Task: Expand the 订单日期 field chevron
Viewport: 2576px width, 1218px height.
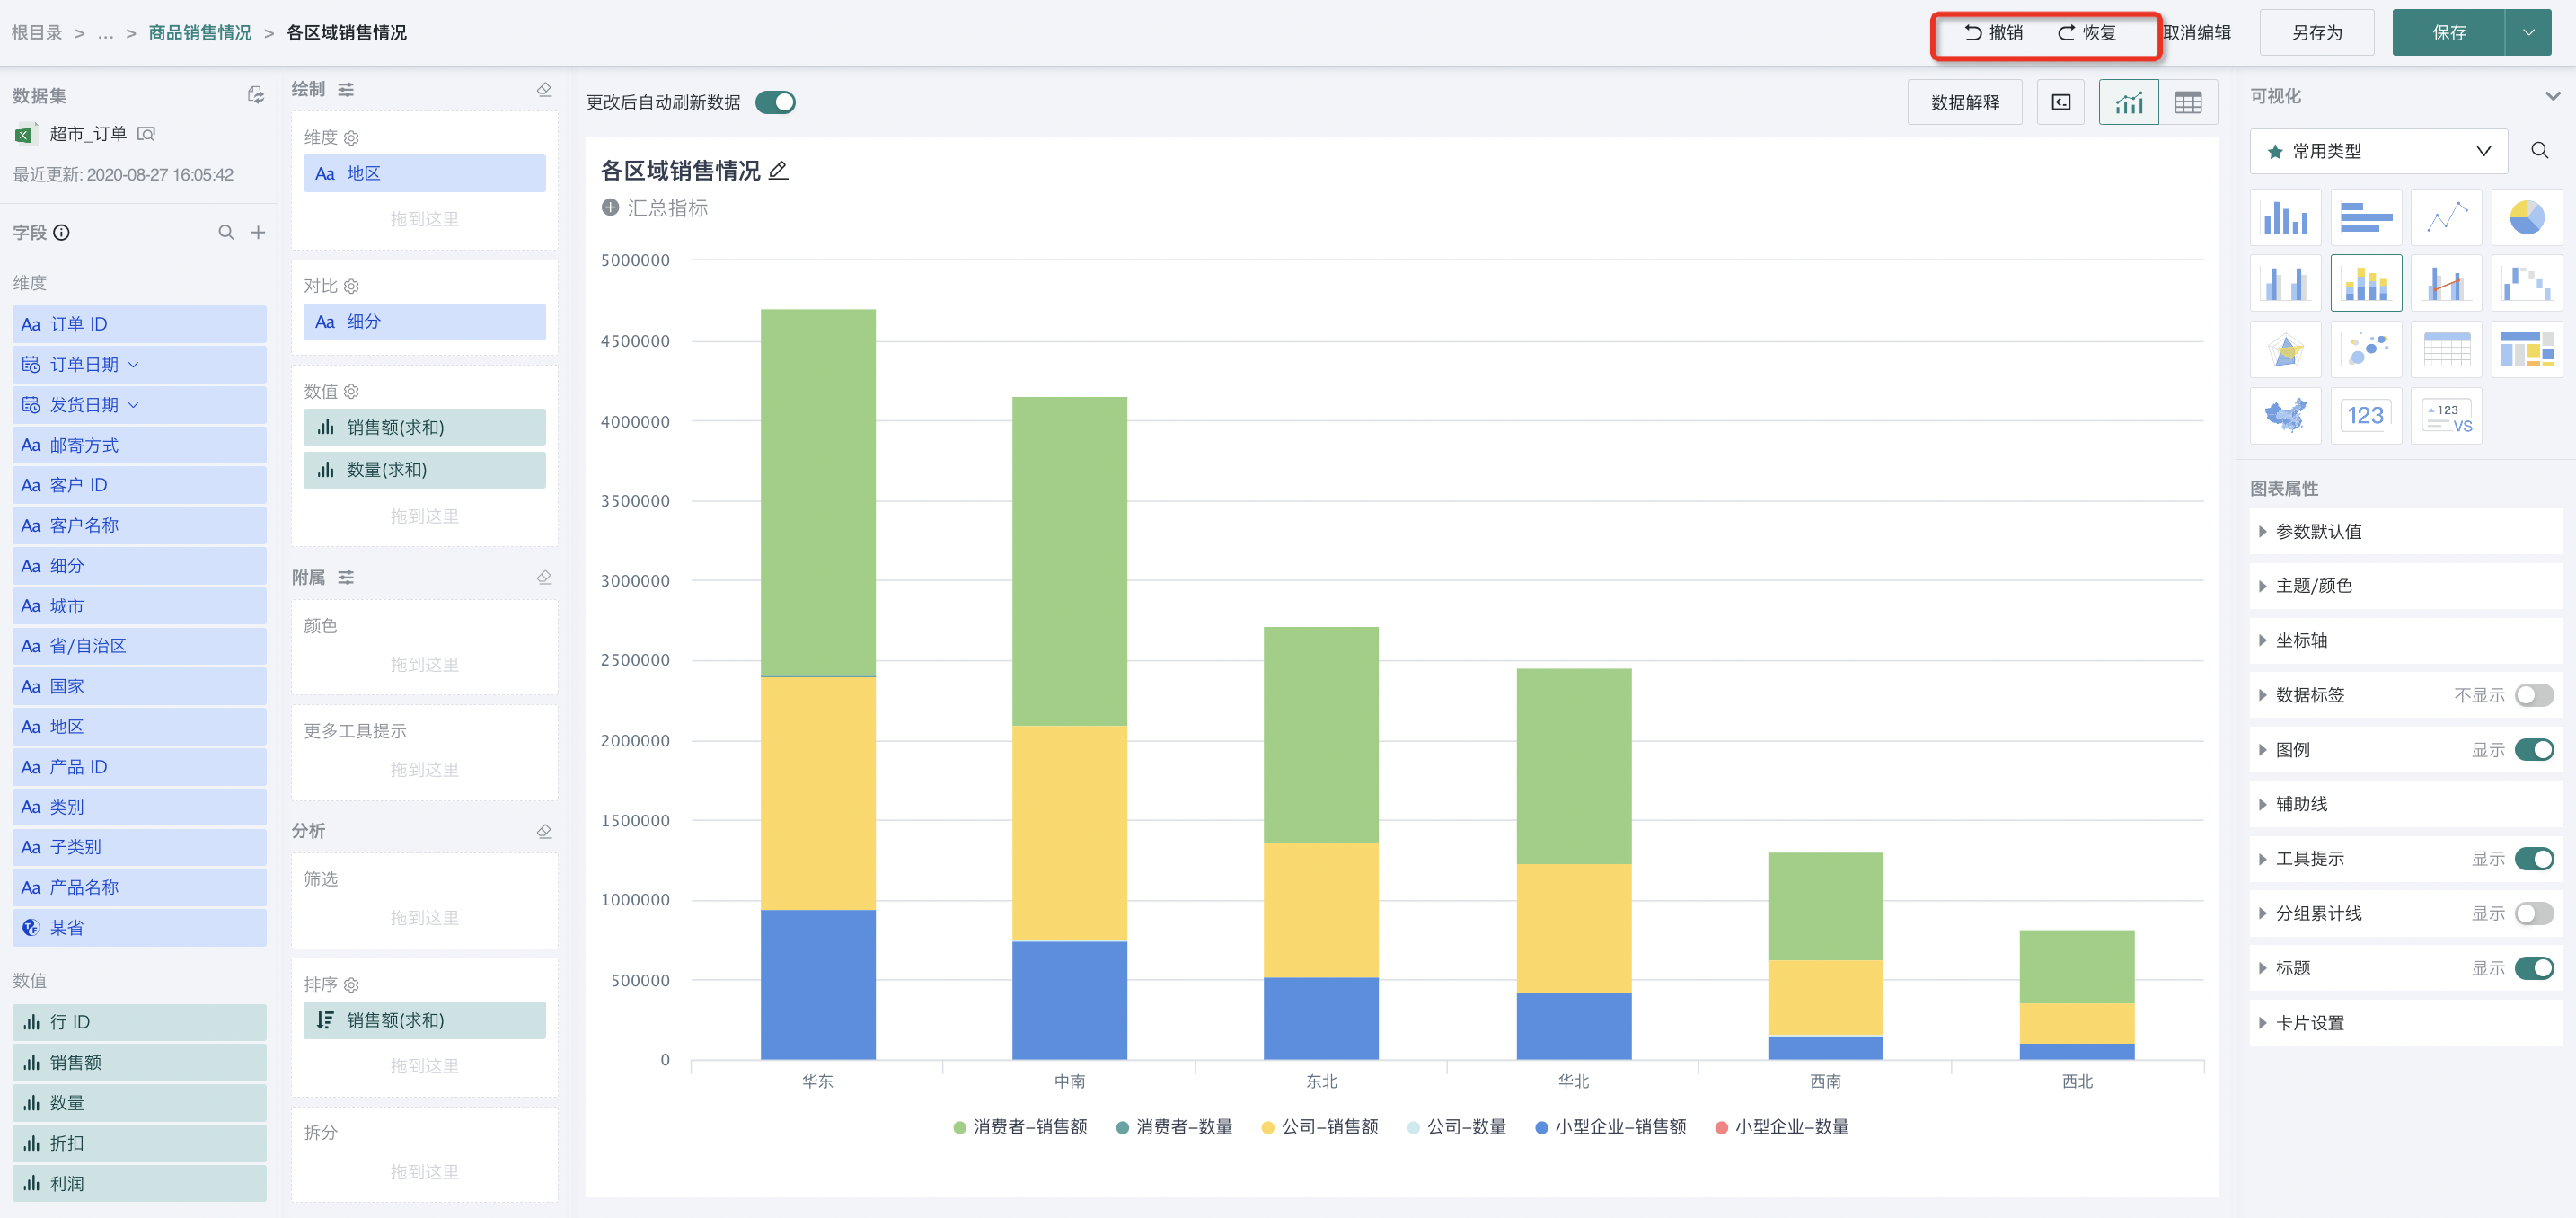Action: (x=133, y=365)
